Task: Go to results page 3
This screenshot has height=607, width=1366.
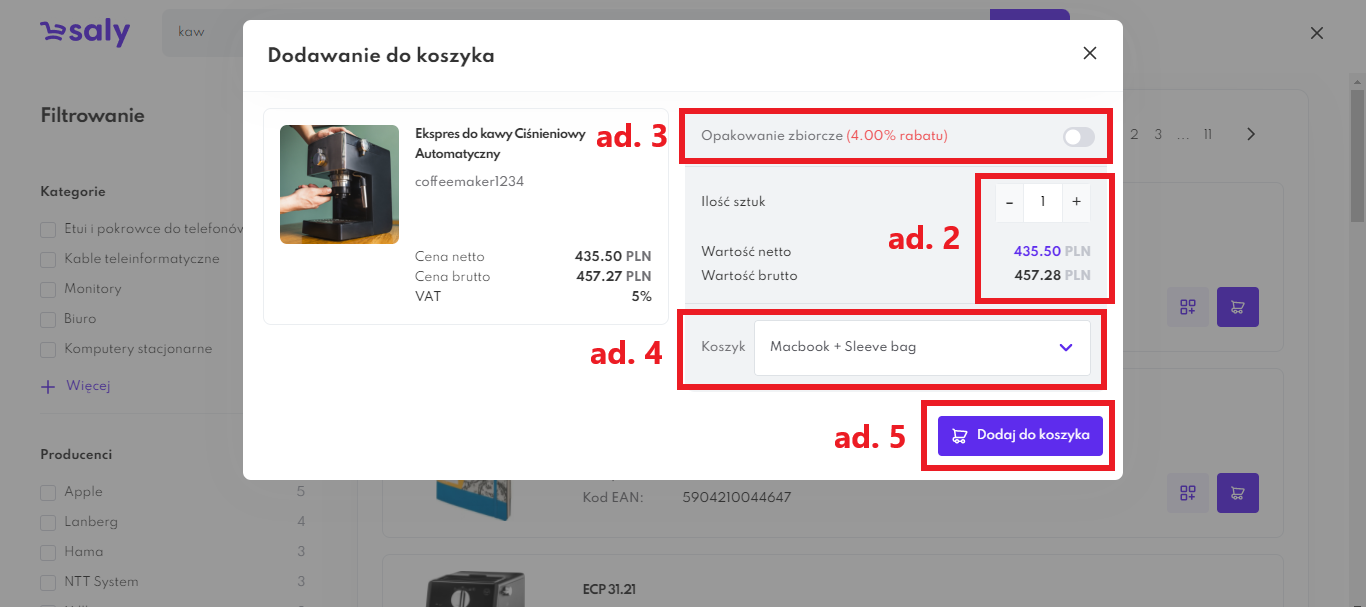Action: 1158,134
